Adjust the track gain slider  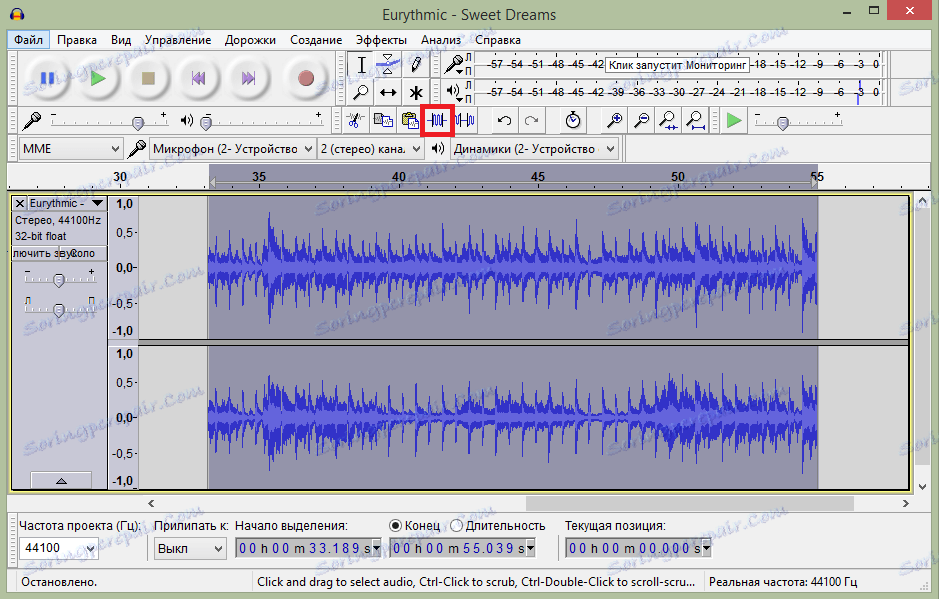point(58,278)
